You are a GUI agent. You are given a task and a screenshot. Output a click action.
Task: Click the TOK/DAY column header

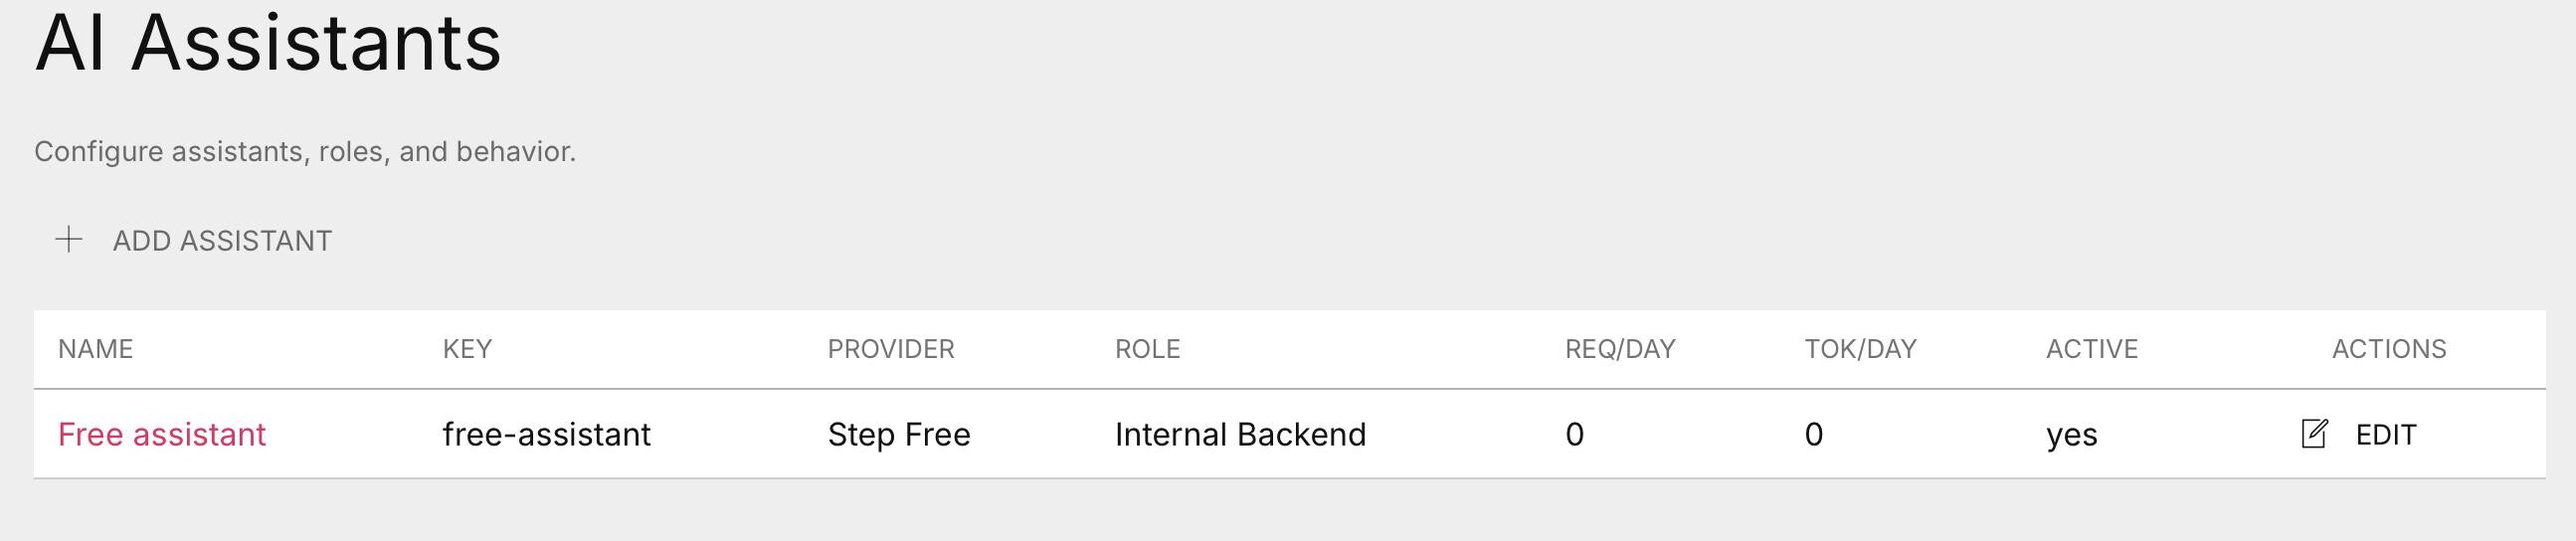point(1860,349)
